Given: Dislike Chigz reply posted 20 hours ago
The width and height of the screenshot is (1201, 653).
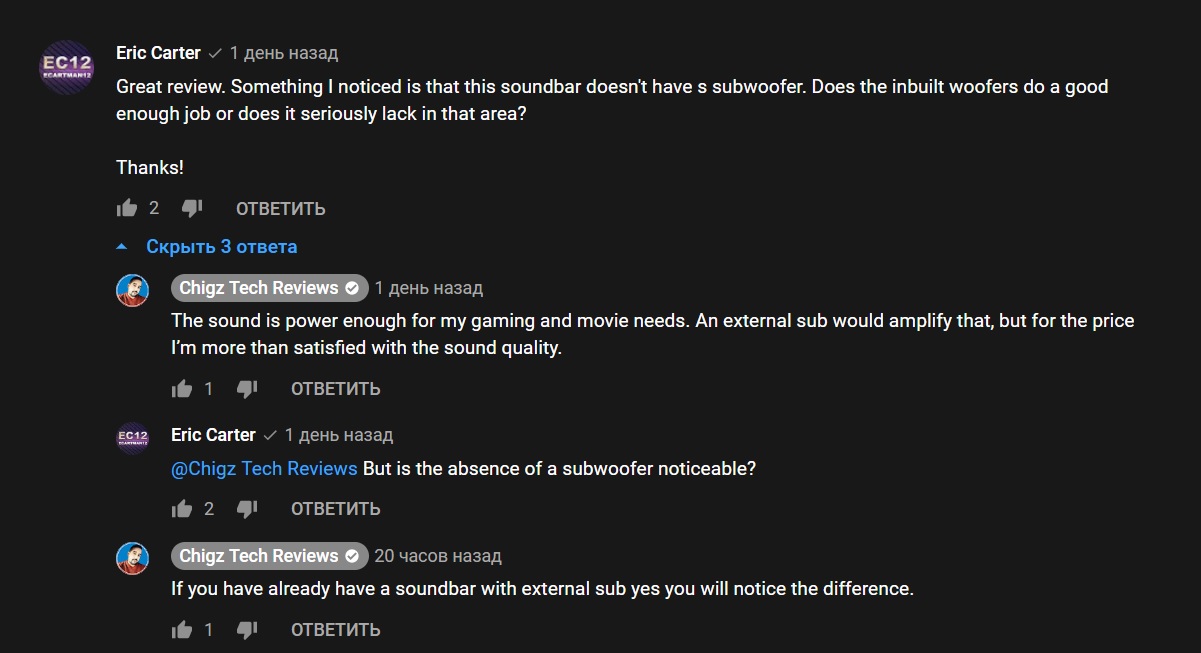Looking at the screenshot, I should coord(247,629).
